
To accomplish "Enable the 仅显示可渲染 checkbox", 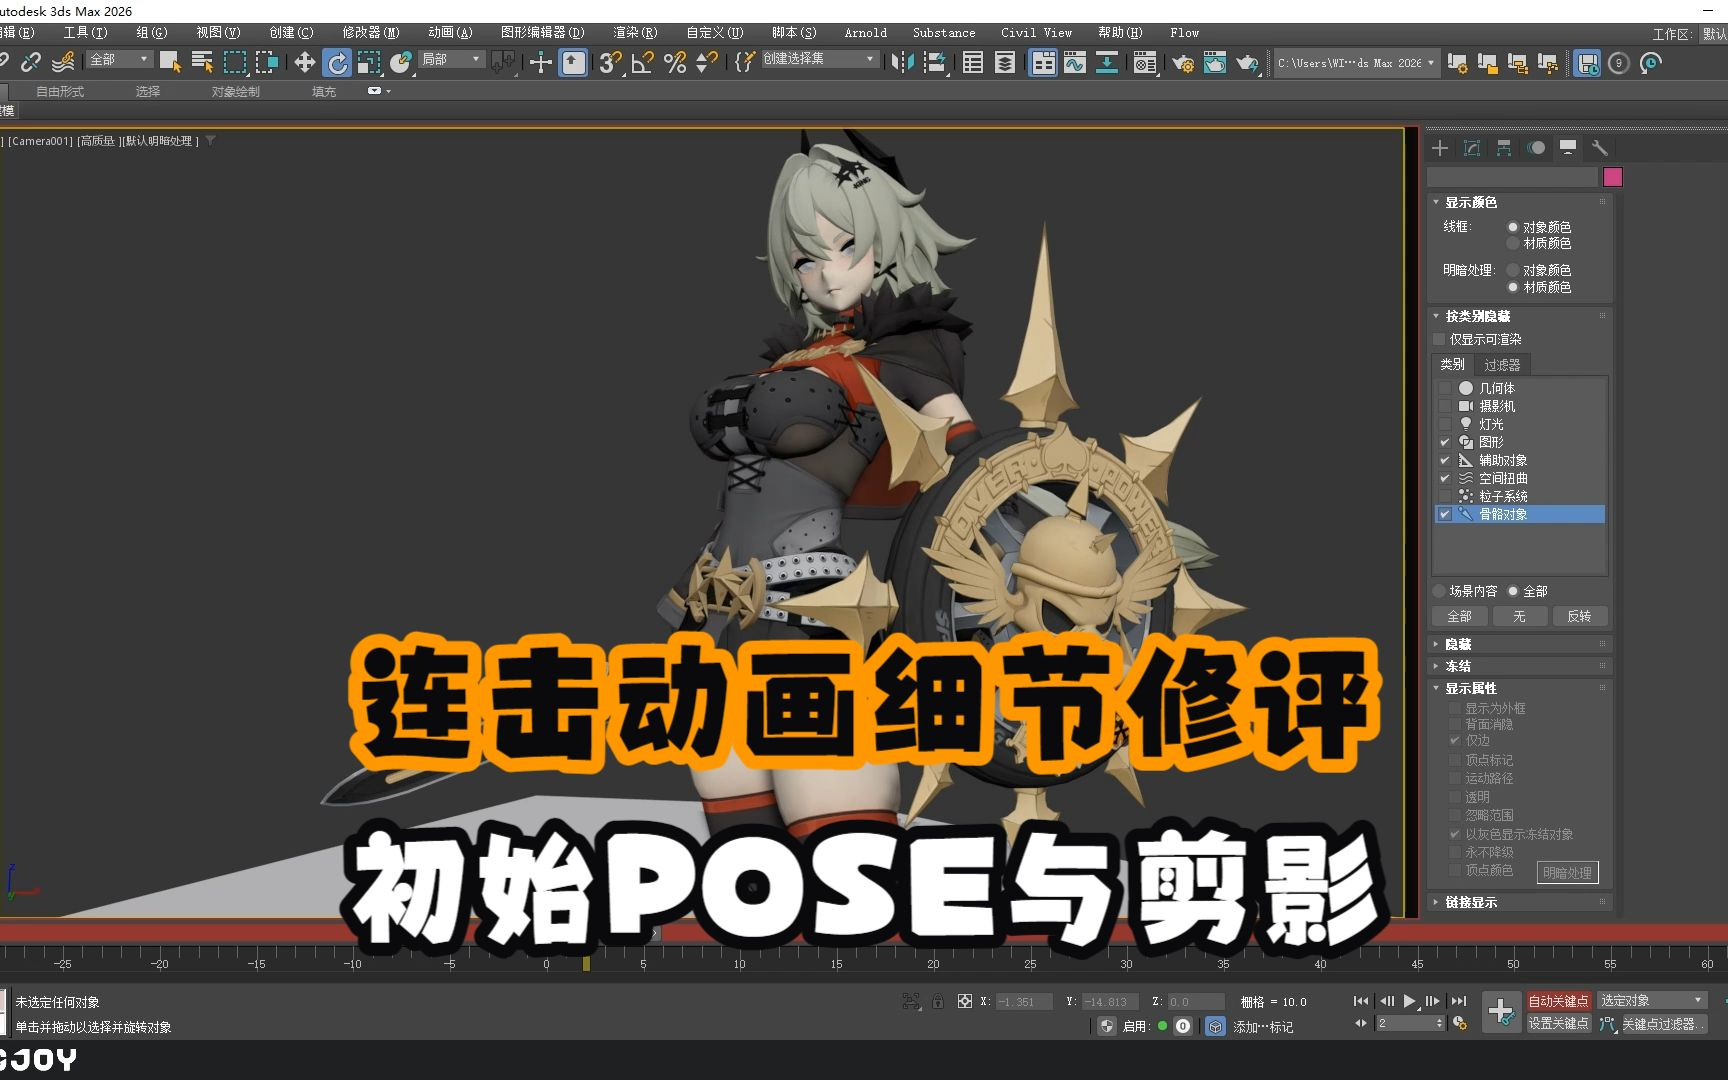I will point(1440,339).
